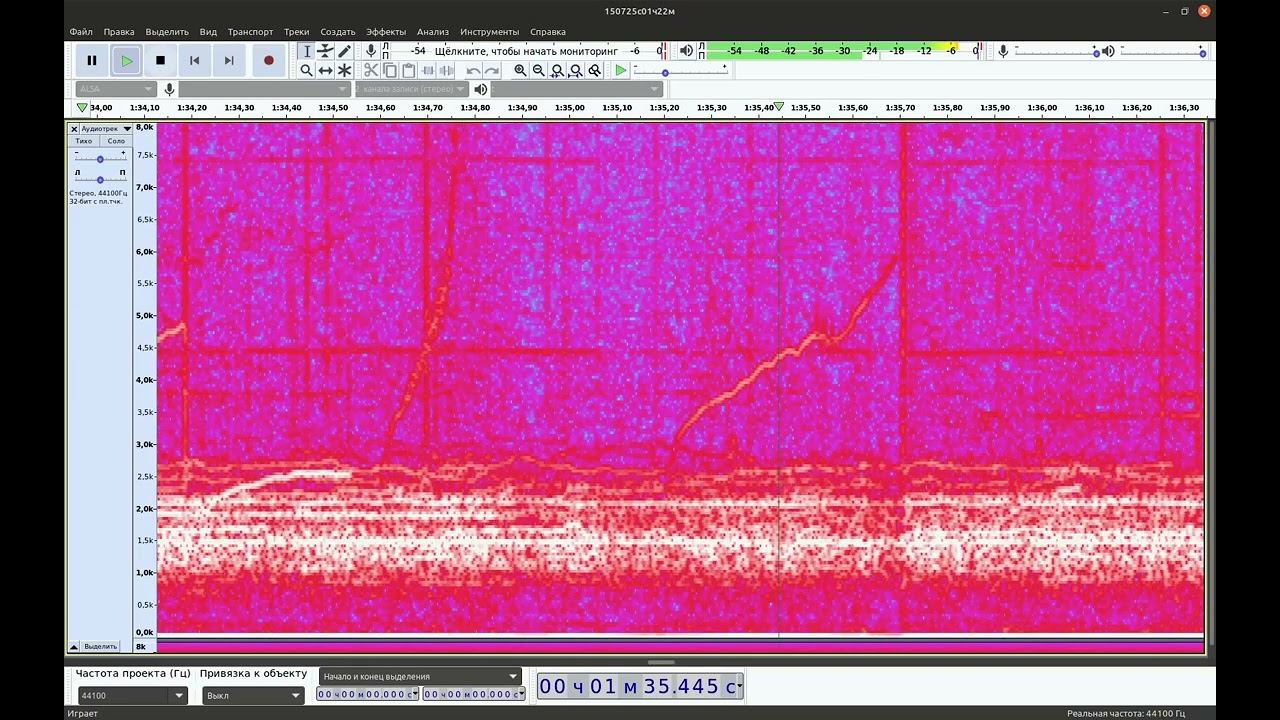Open the Справка menu

(x=548, y=32)
